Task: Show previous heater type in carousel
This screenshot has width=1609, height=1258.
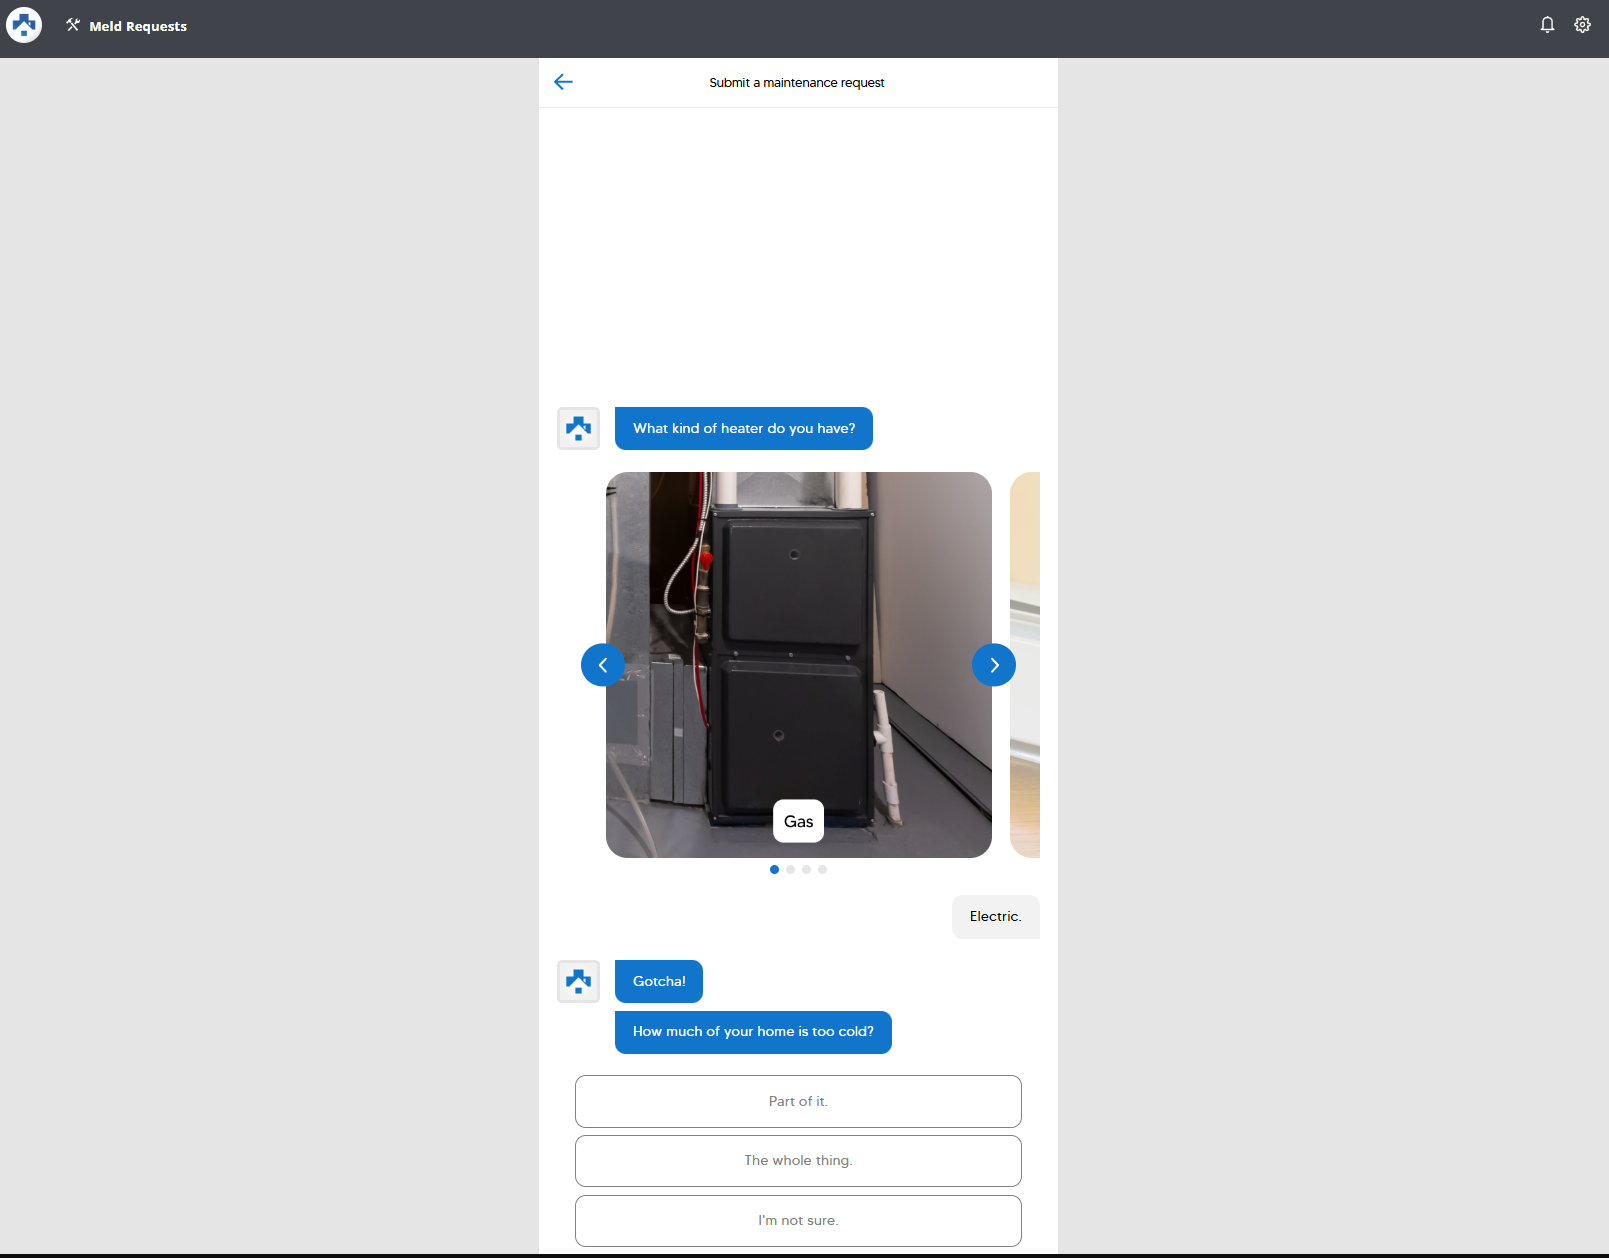Action: tap(603, 665)
